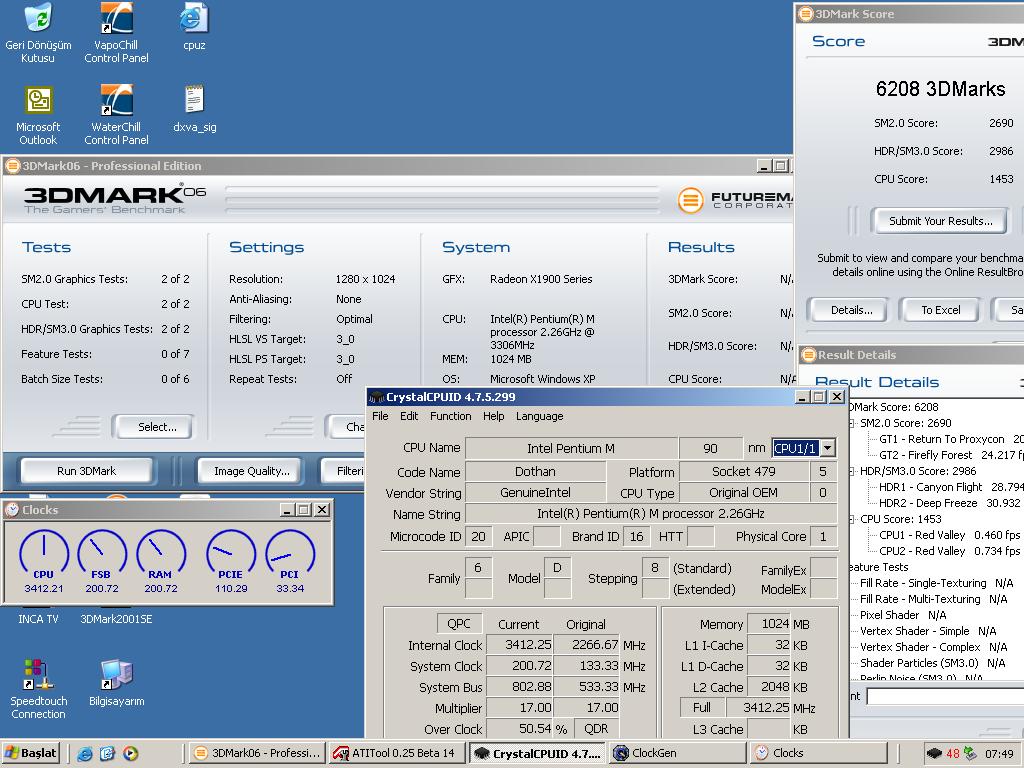Select the HDR1 - Canyon Flight row
The height and width of the screenshot is (768, 1024).
[x=951, y=487]
